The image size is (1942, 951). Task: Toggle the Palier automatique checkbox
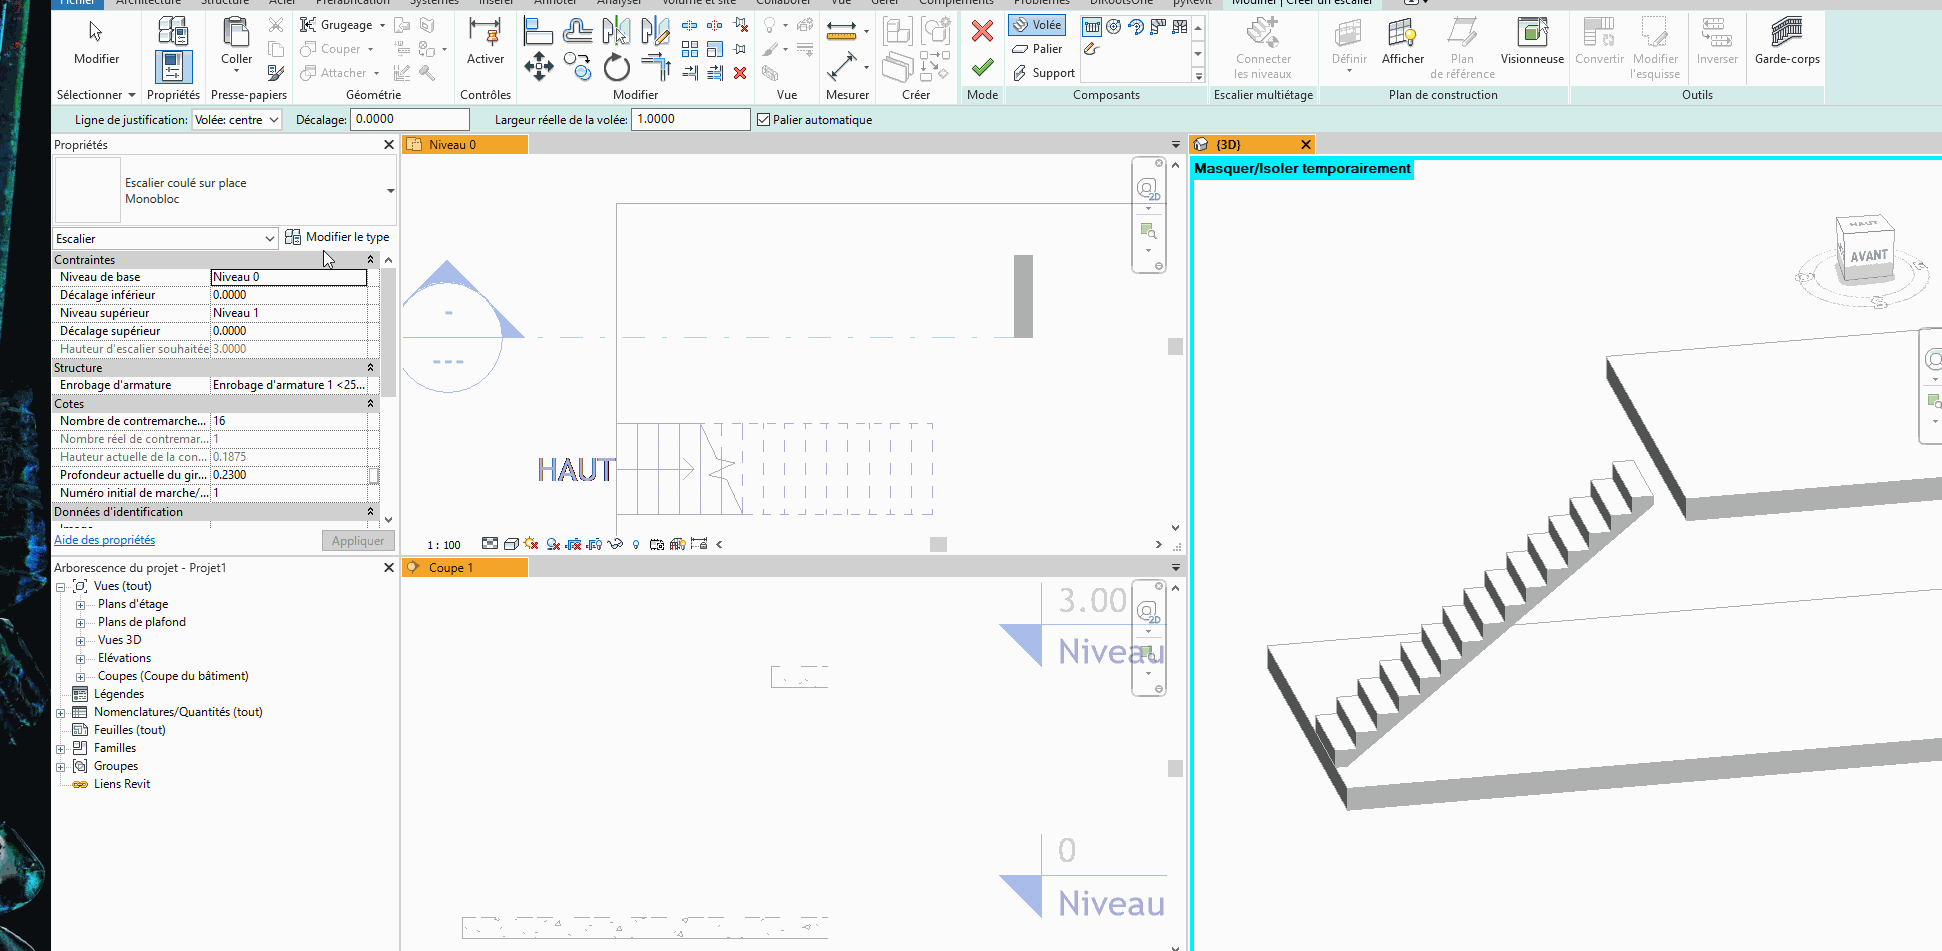[764, 120]
